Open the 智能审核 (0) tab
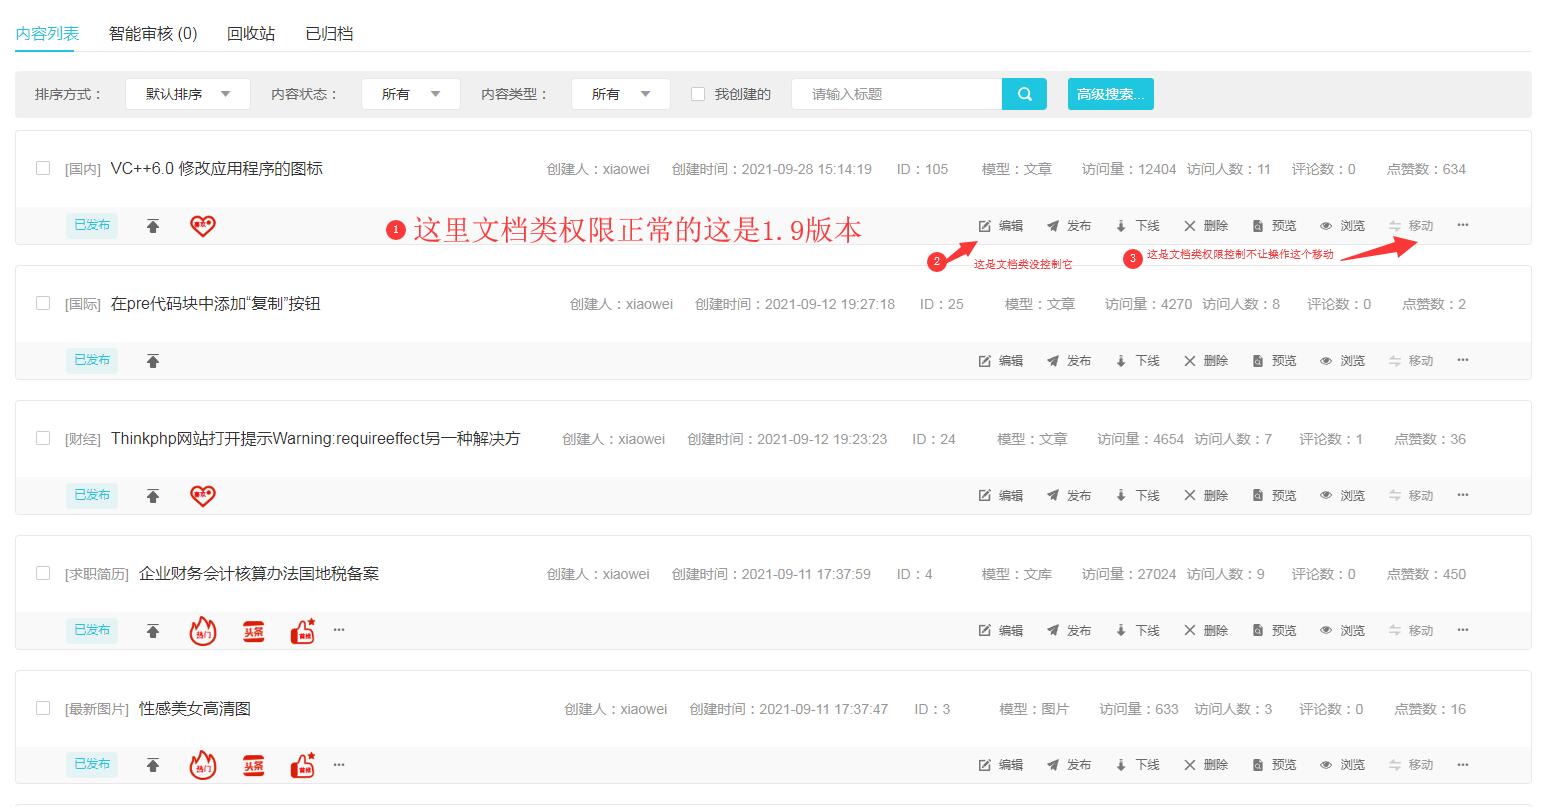This screenshot has height=807, width=1549. click(x=153, y=34)
